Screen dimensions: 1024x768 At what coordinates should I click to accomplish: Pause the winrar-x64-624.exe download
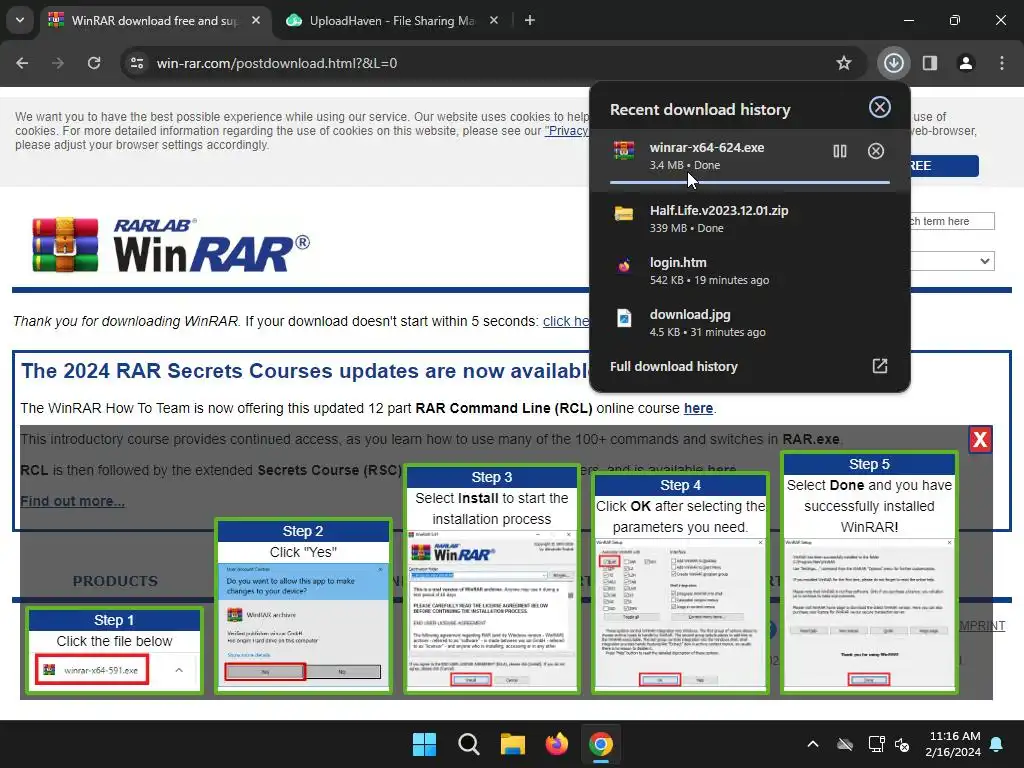point(840,152)
